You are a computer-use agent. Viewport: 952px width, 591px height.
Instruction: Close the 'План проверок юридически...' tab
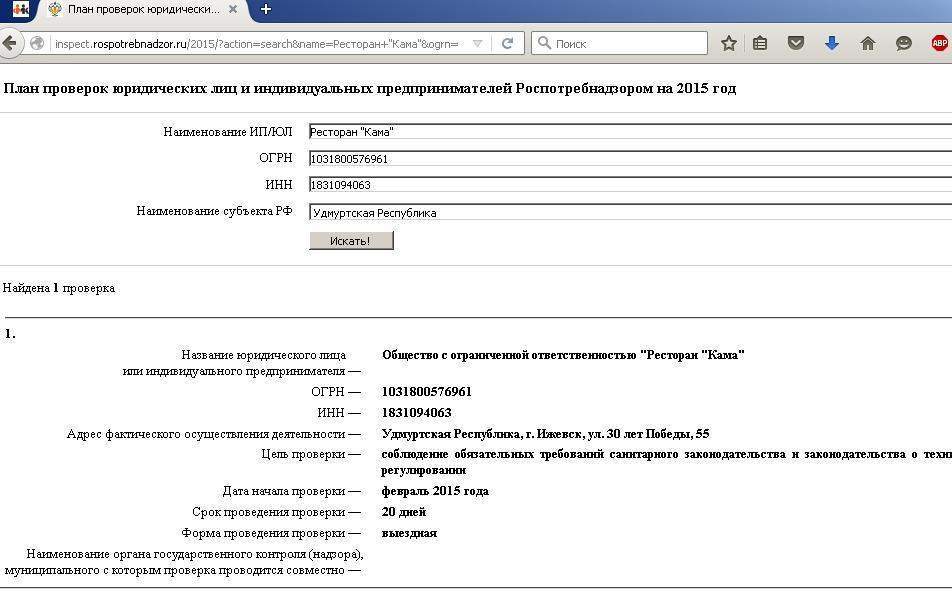click(233, 10)
